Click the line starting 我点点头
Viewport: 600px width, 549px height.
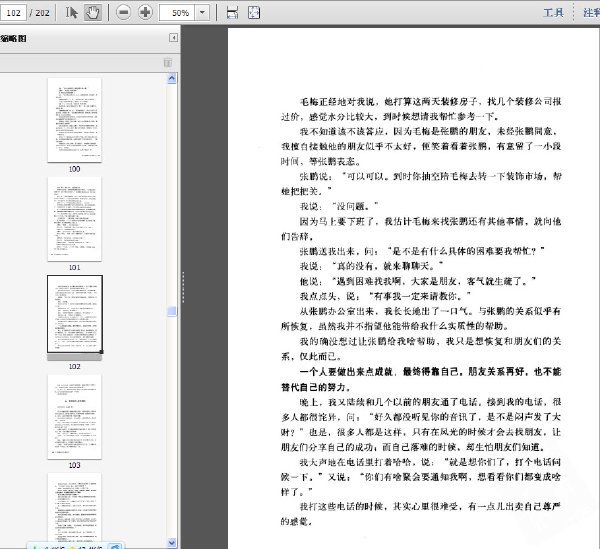[x=385, y=296]
